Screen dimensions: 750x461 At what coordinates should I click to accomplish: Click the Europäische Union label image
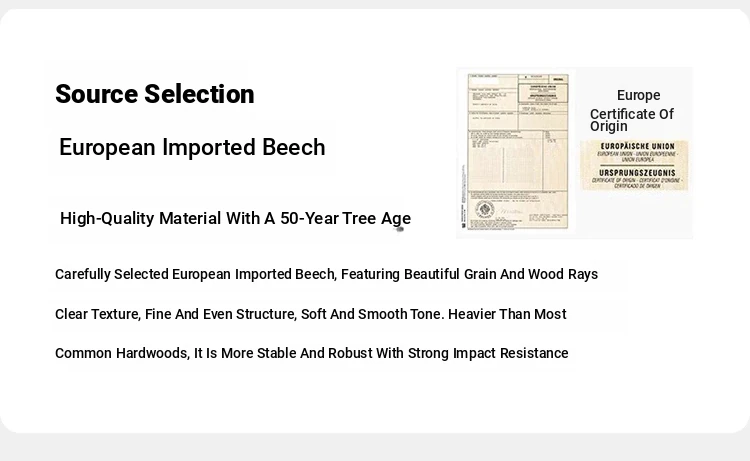pyautogui.click(x=634, y=165)
